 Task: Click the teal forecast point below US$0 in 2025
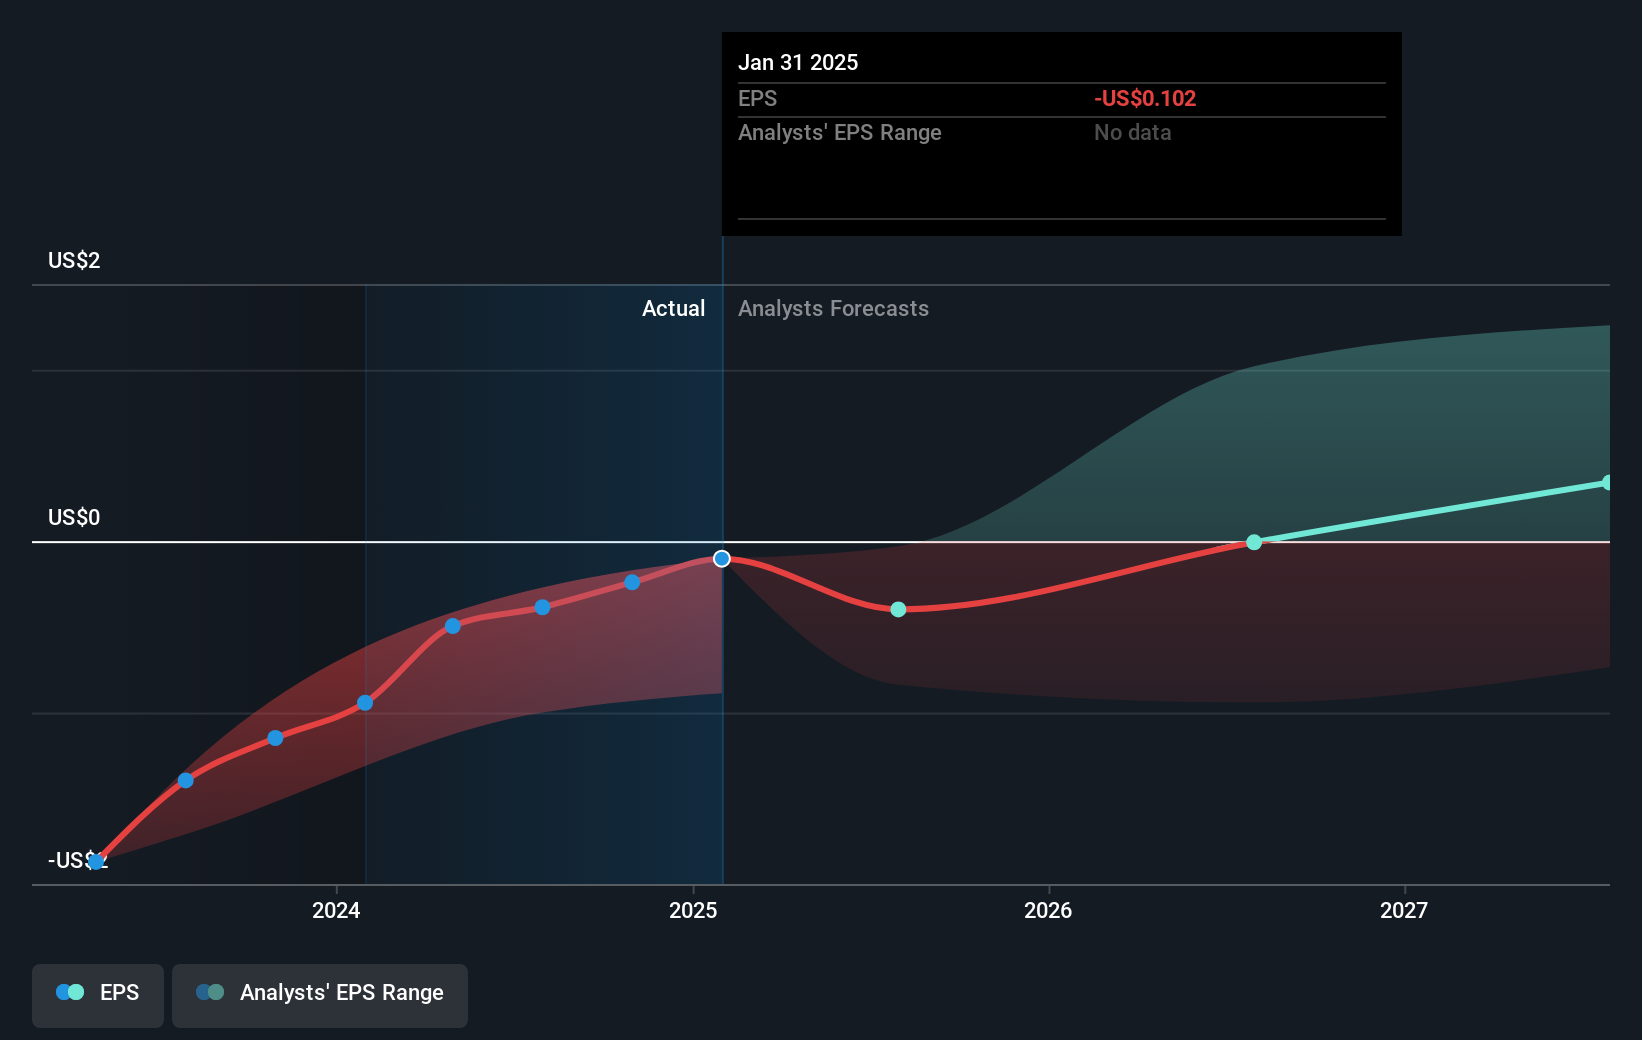898,609
